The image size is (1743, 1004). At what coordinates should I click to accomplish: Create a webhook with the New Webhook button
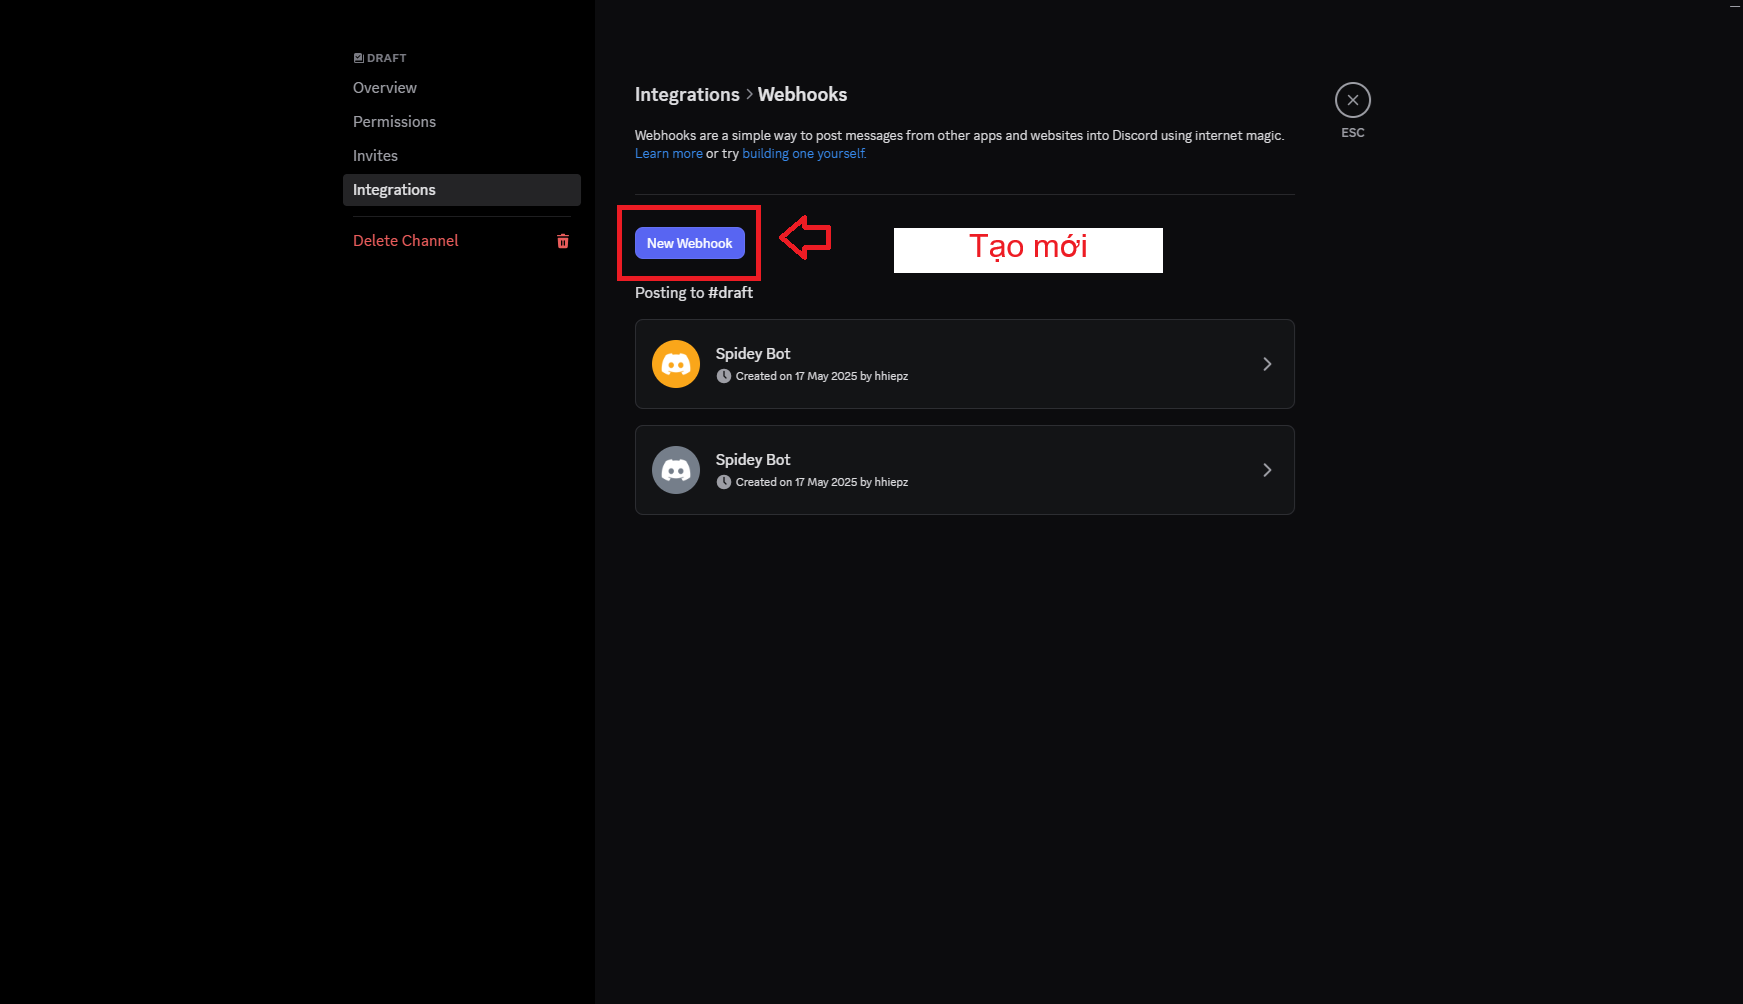pos(689,243)
